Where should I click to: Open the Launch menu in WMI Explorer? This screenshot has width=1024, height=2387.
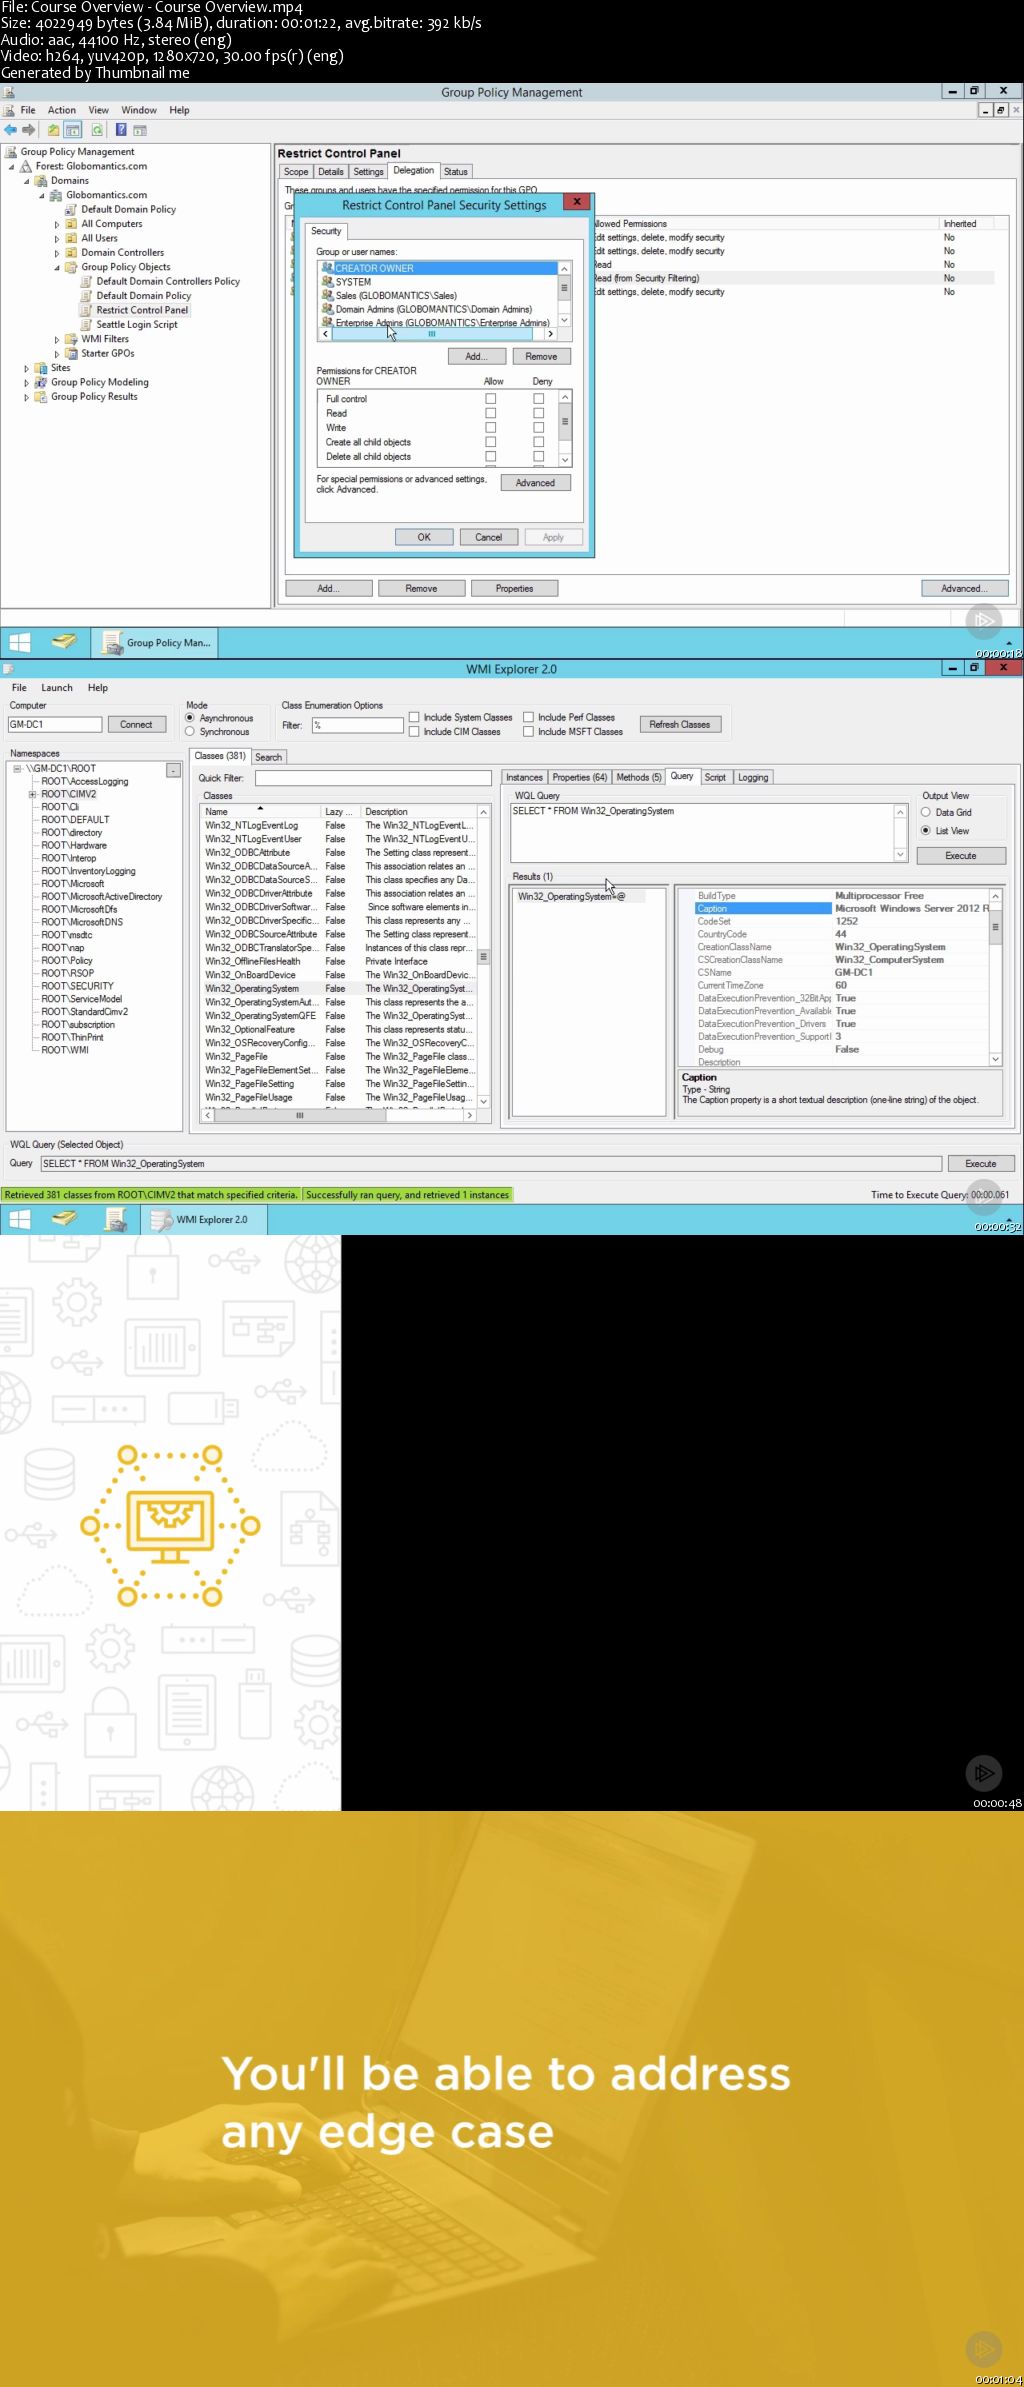click(57, 688)
